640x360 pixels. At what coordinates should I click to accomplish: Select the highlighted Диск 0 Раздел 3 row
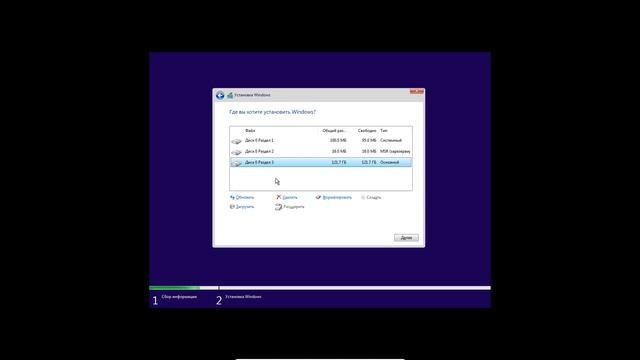pos(321,162)
